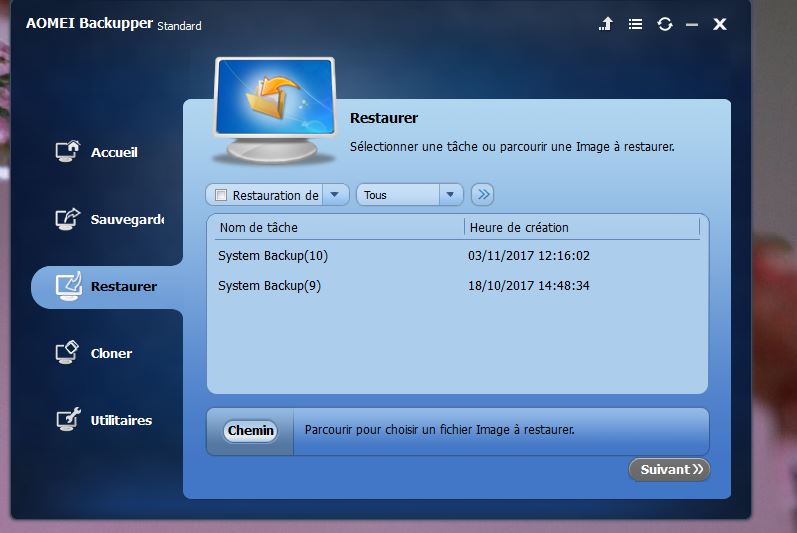
Task: Click the Suivant next button
Action: (669, 469)
